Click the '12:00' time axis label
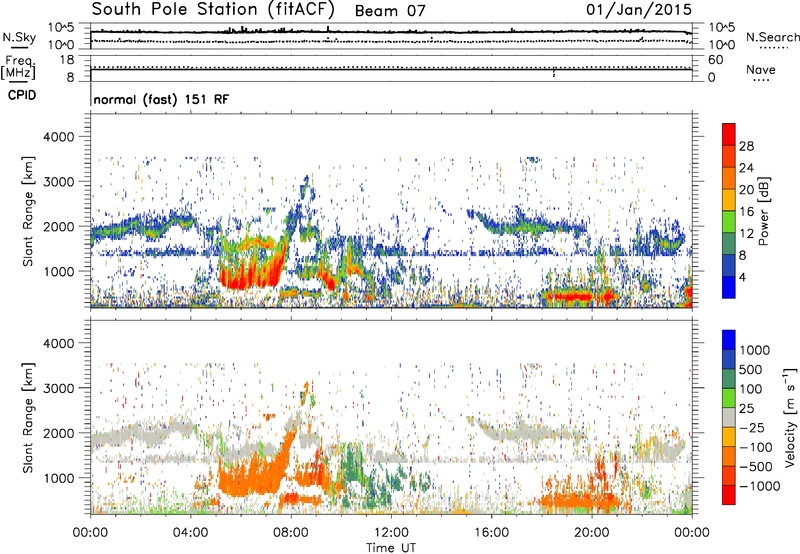 391,533
